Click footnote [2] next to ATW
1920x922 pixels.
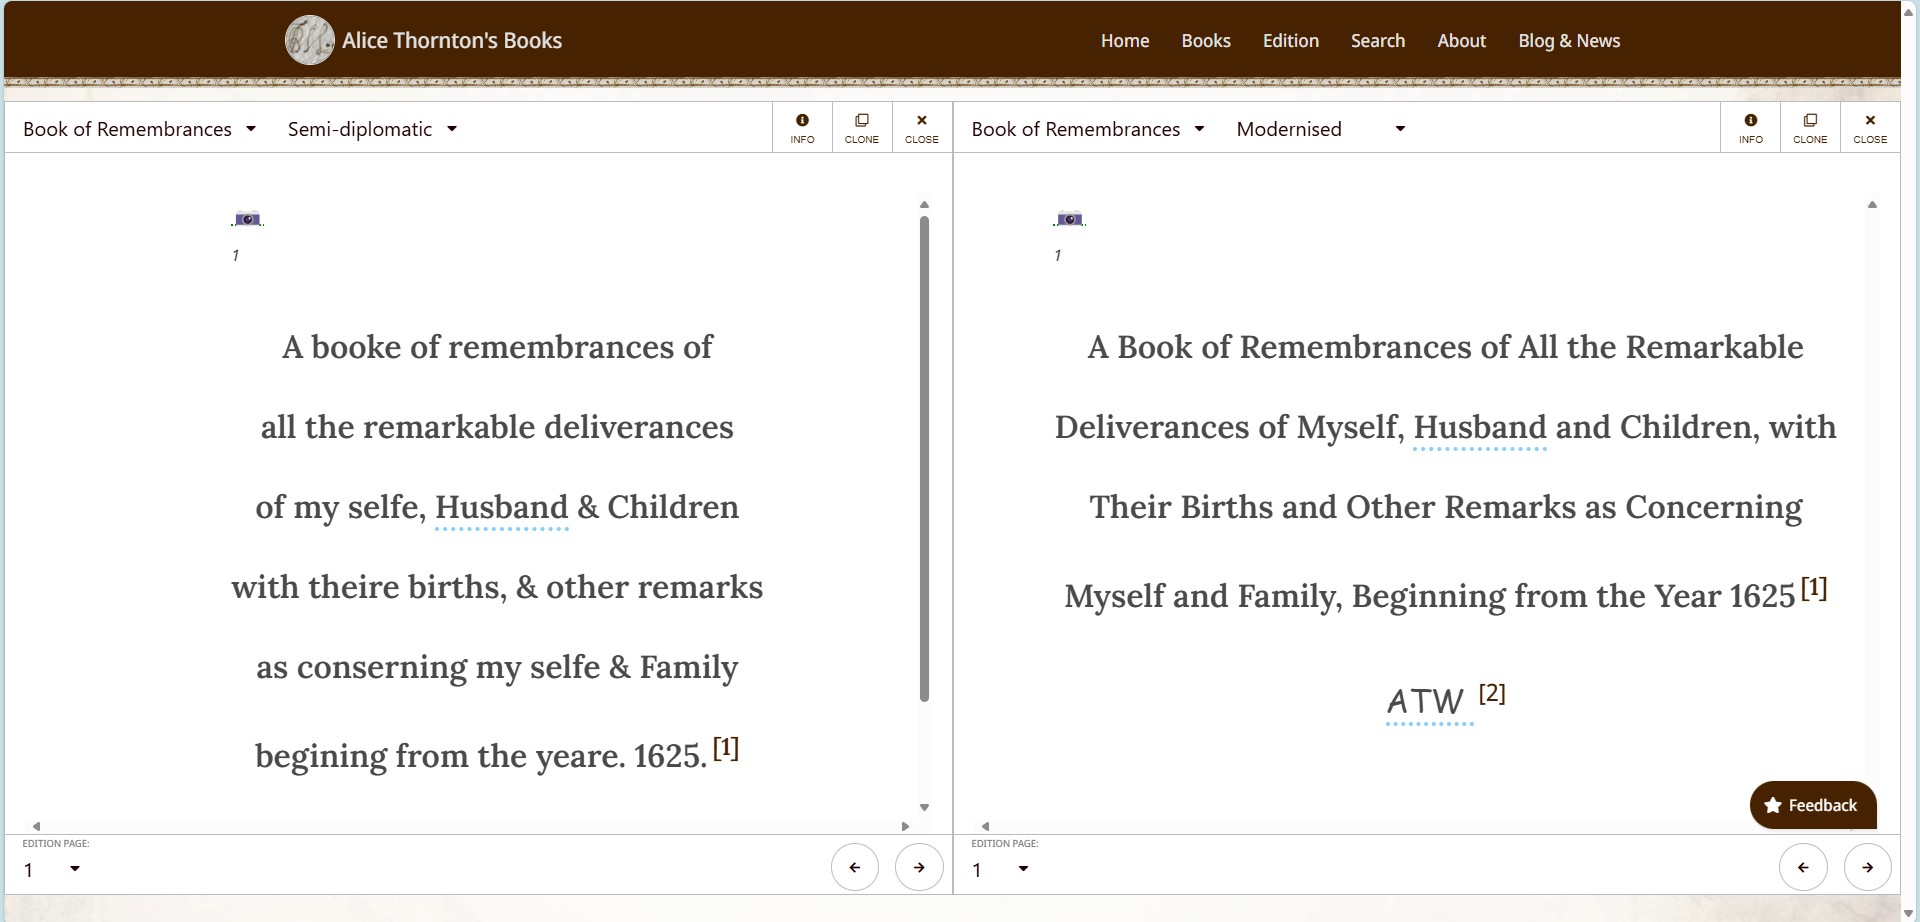pyautogui.click(x=1492, y=693)
